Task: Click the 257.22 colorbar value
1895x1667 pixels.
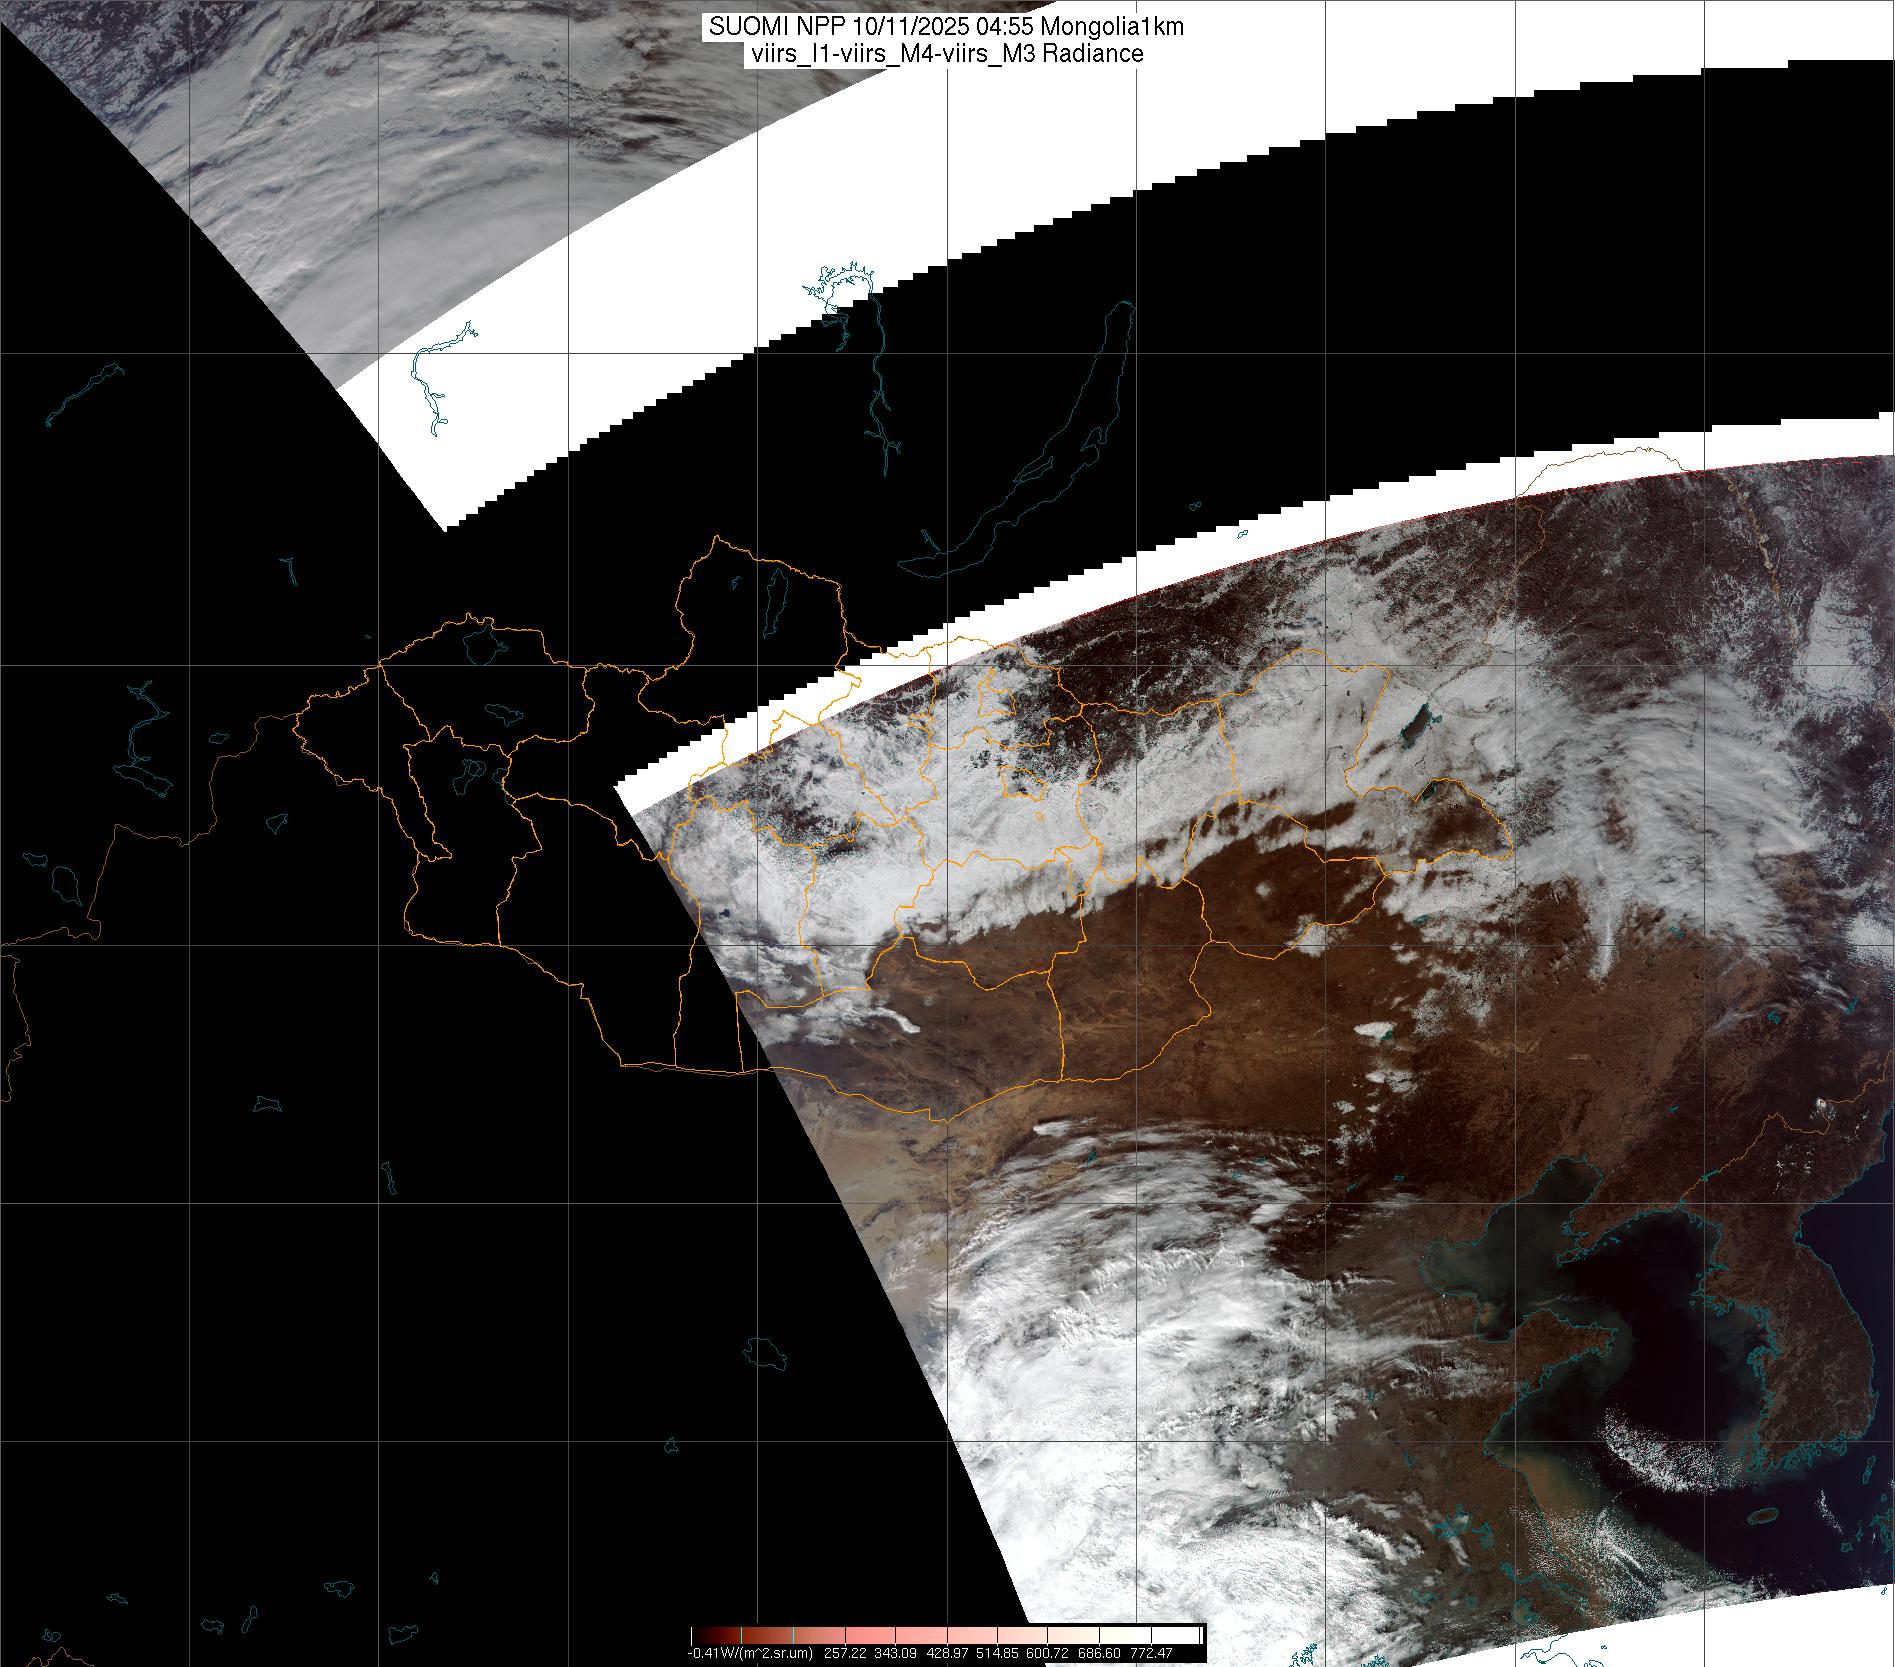Action: [844, 1653]
